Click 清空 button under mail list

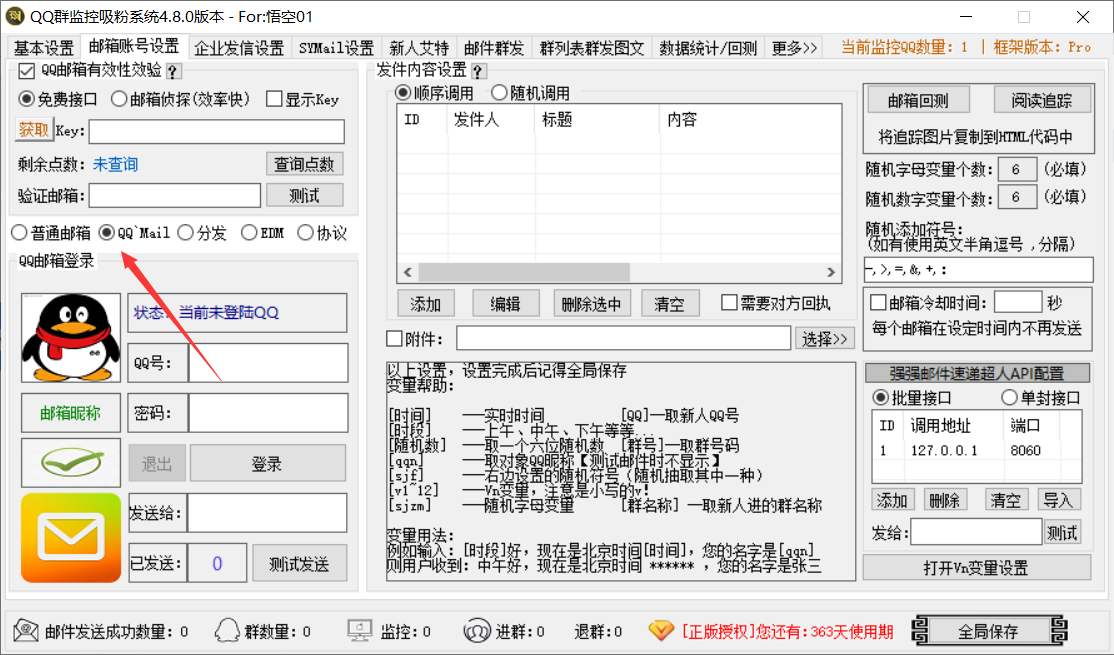[669, 304]
